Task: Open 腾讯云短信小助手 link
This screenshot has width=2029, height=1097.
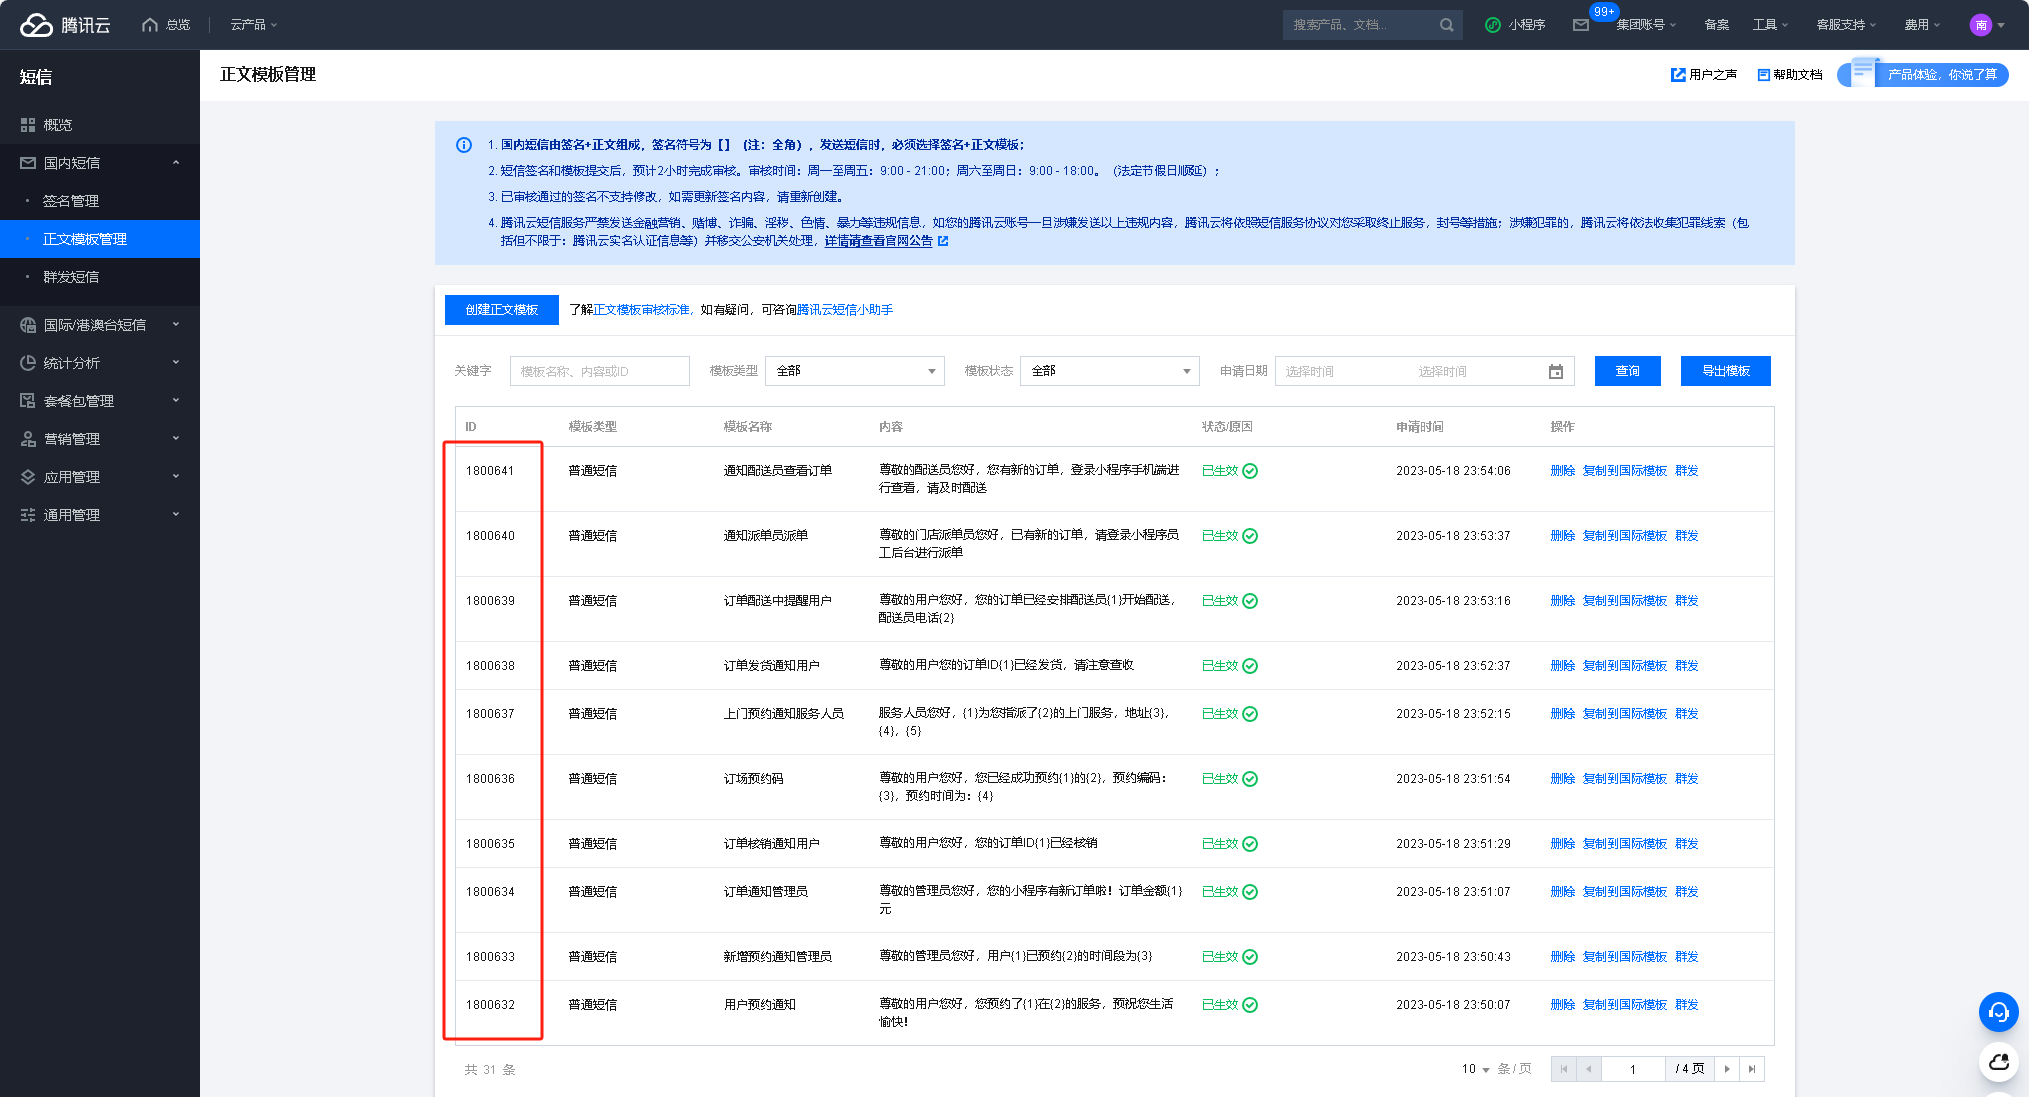Action: [x=845, y=310]
